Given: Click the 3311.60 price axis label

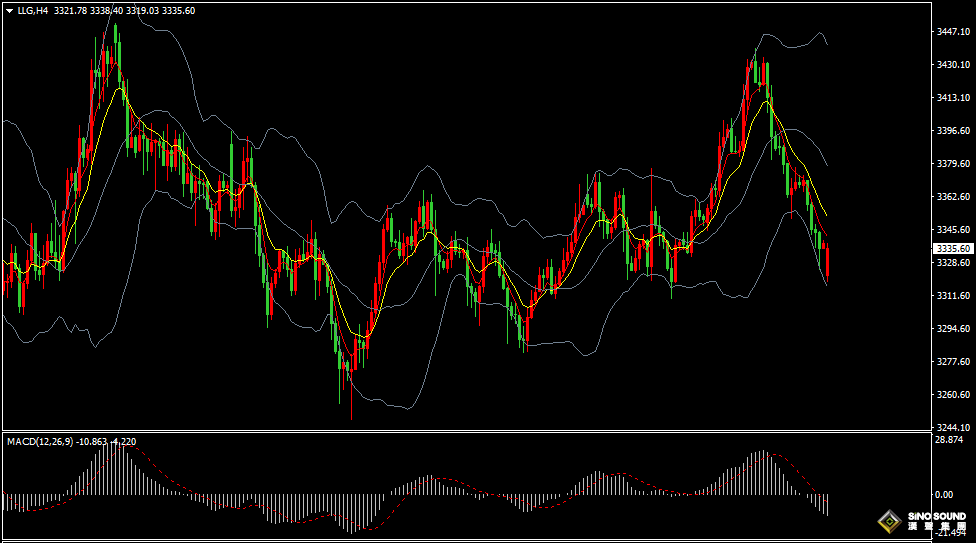Looking at the screenshot, I should point(953,296).
